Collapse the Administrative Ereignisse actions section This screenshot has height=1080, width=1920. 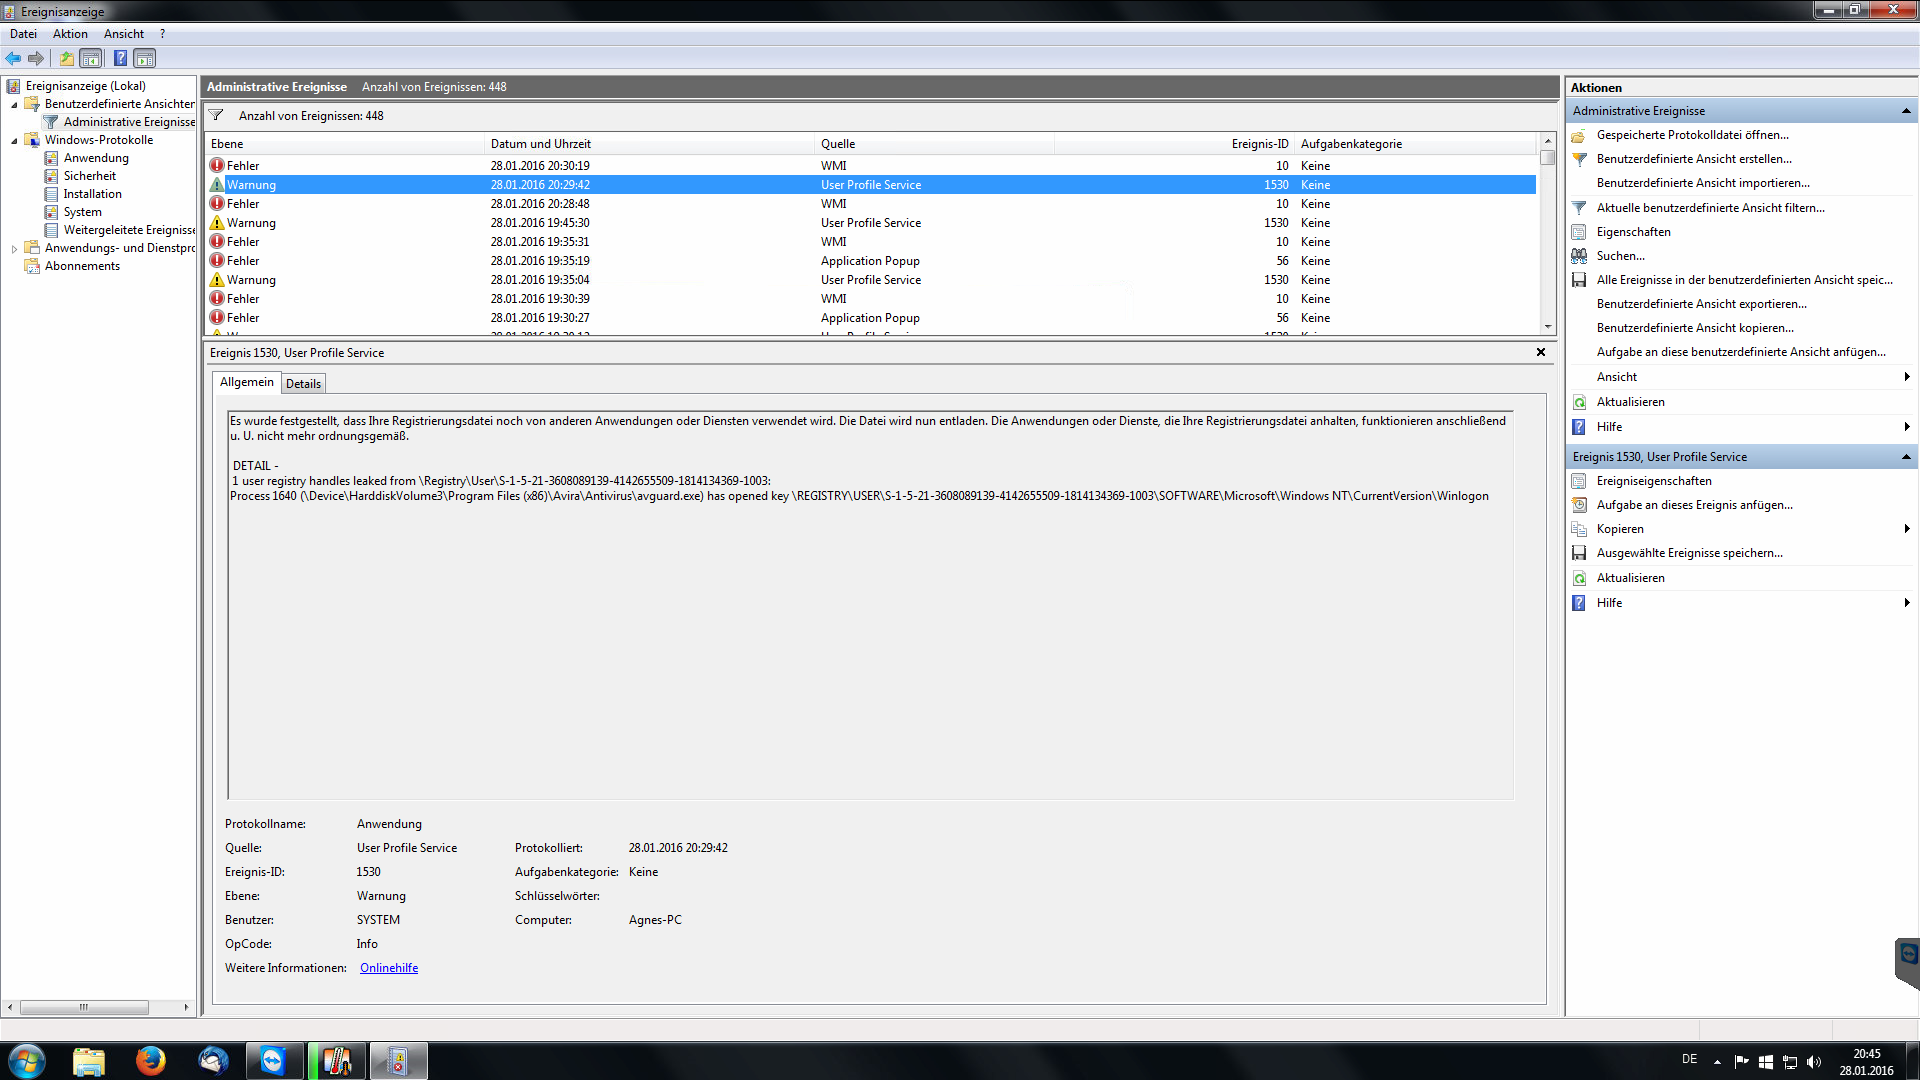pyautogui.click(x=1905, y=111)
